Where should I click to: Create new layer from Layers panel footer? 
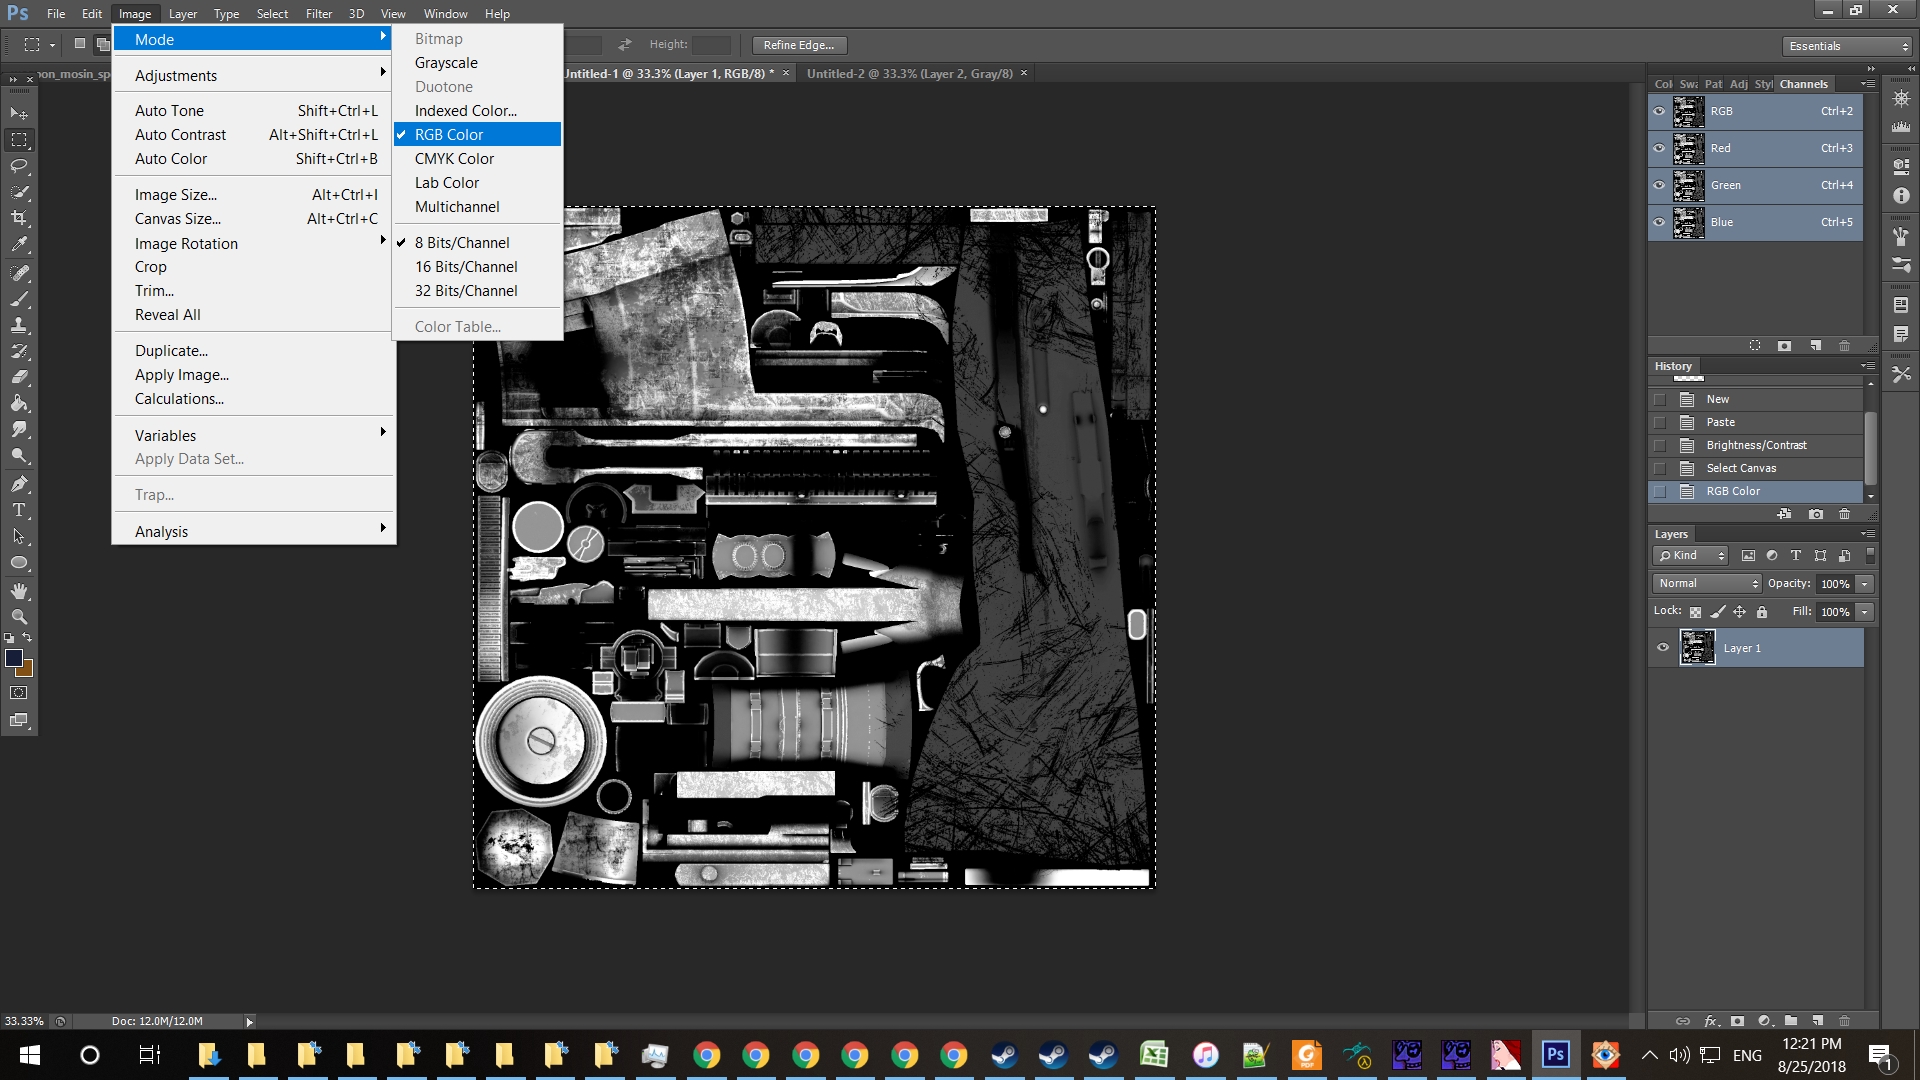[1817, 1021]
